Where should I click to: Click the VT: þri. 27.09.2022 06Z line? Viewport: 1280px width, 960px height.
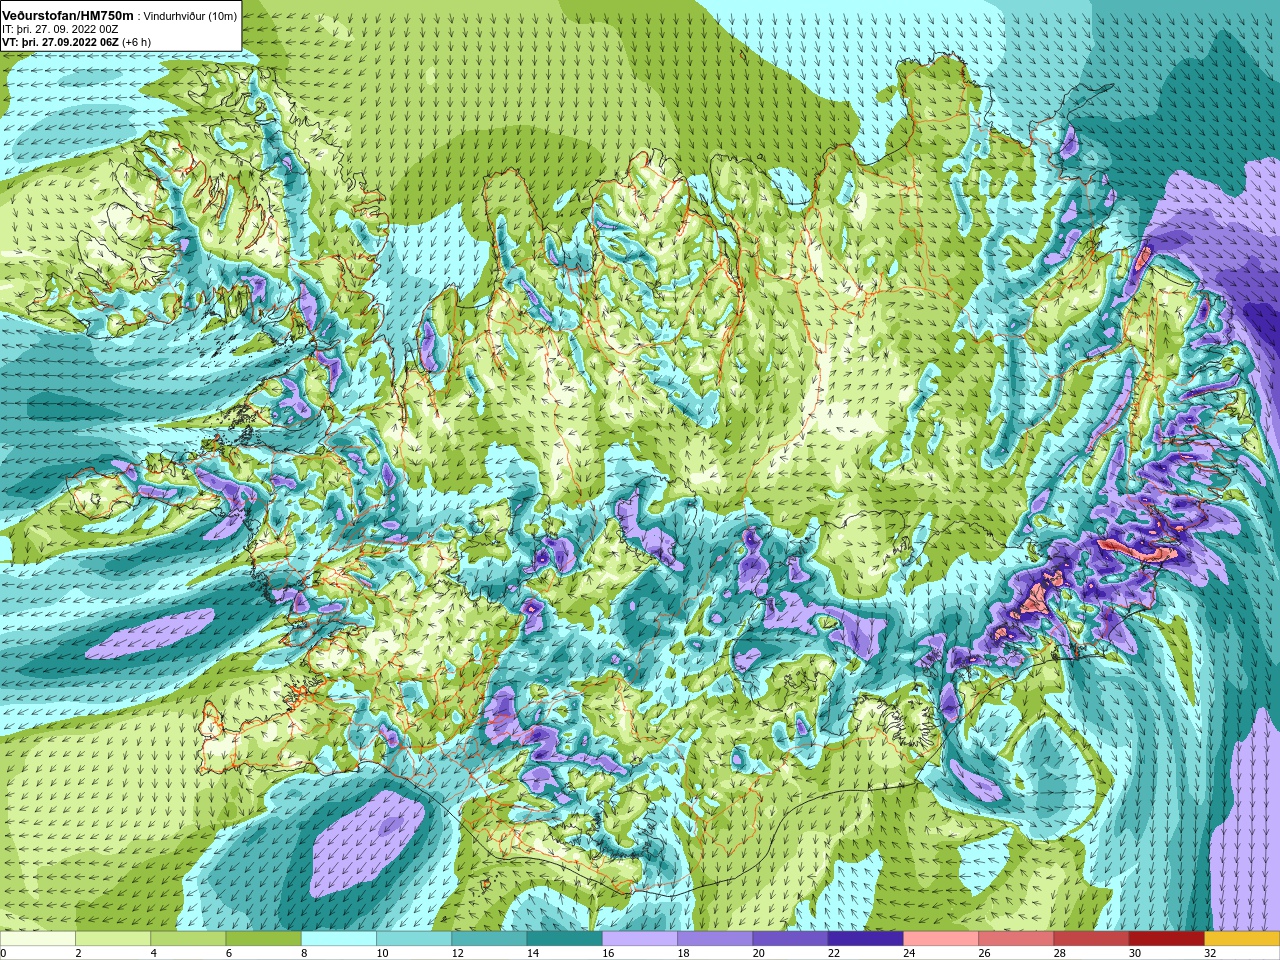point(76,43)
